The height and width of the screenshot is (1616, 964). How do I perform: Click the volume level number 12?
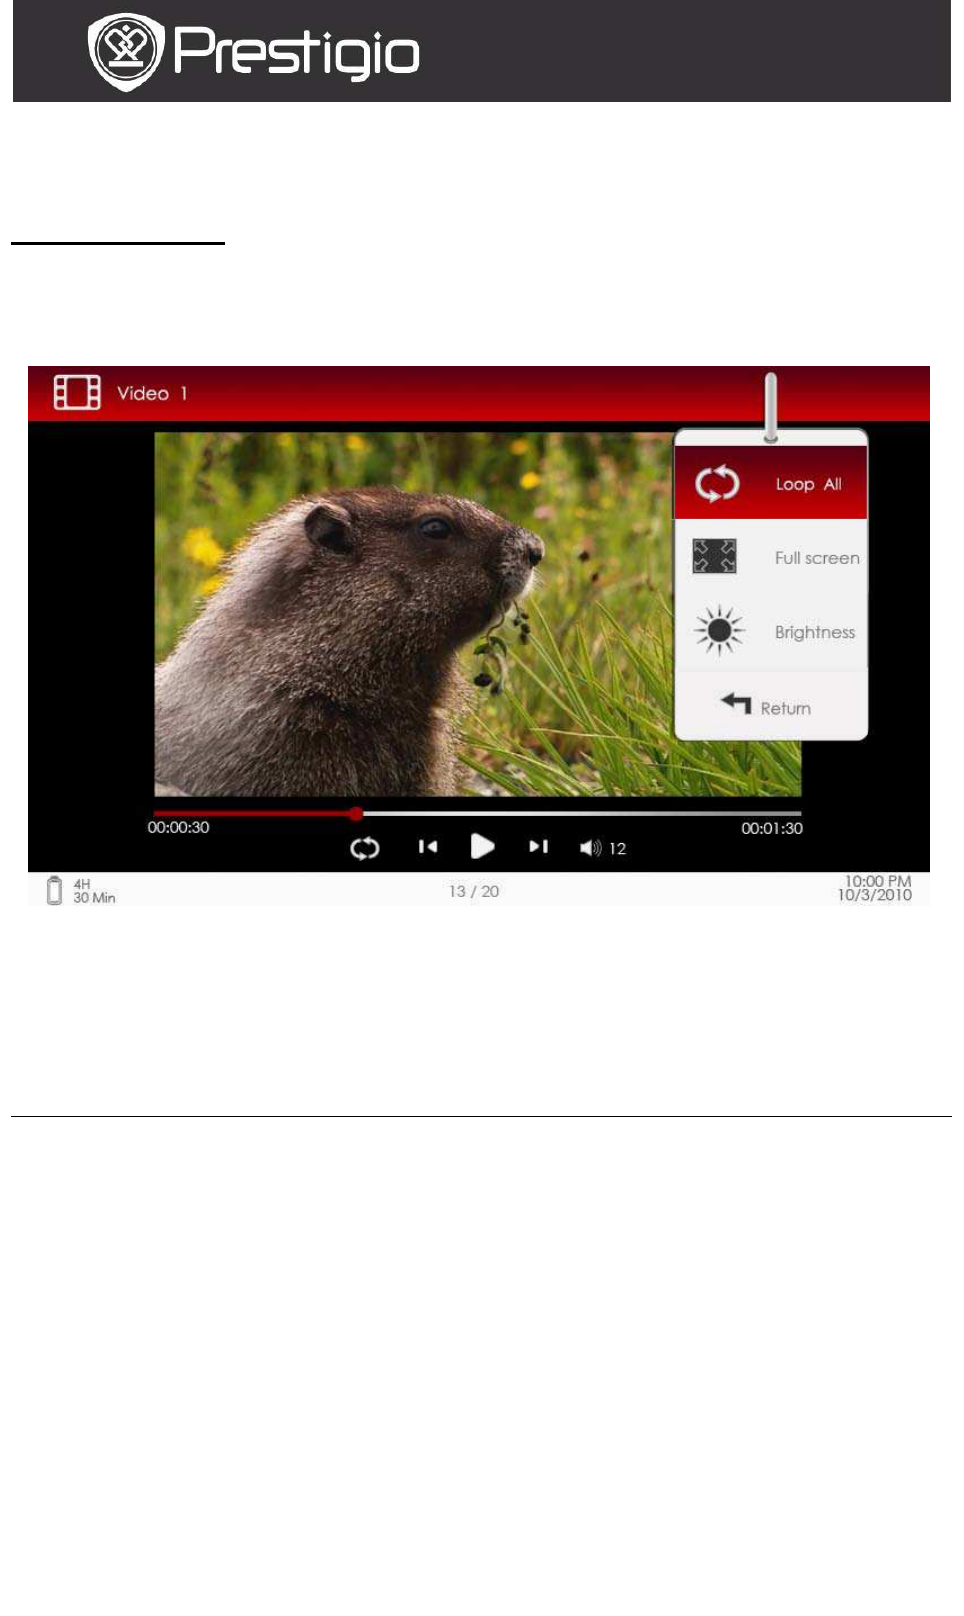[x=618, y=849]
